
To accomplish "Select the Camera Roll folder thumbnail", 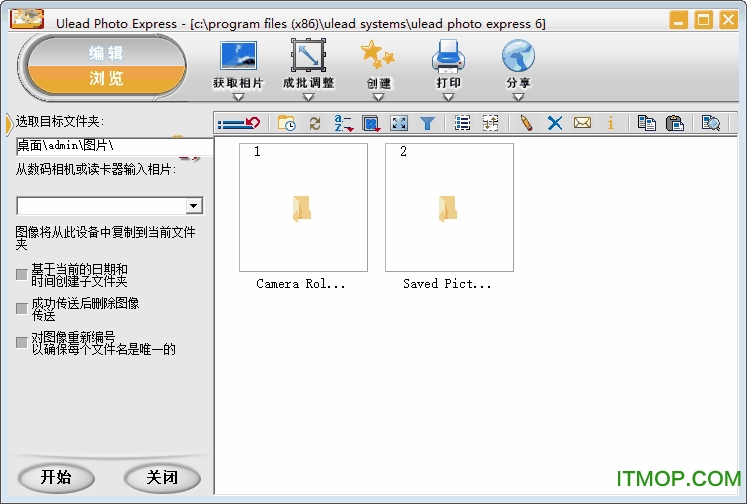I will [x=303, y=208].
